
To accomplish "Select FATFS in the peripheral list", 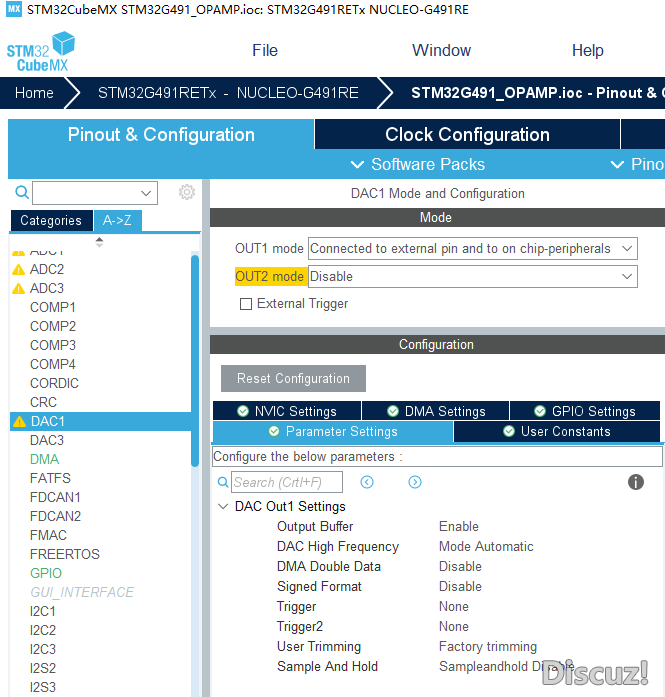I will (x=50, y=479).
